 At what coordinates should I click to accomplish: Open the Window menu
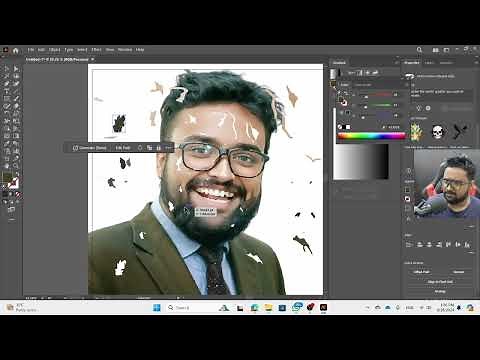(x=125, y=50)
